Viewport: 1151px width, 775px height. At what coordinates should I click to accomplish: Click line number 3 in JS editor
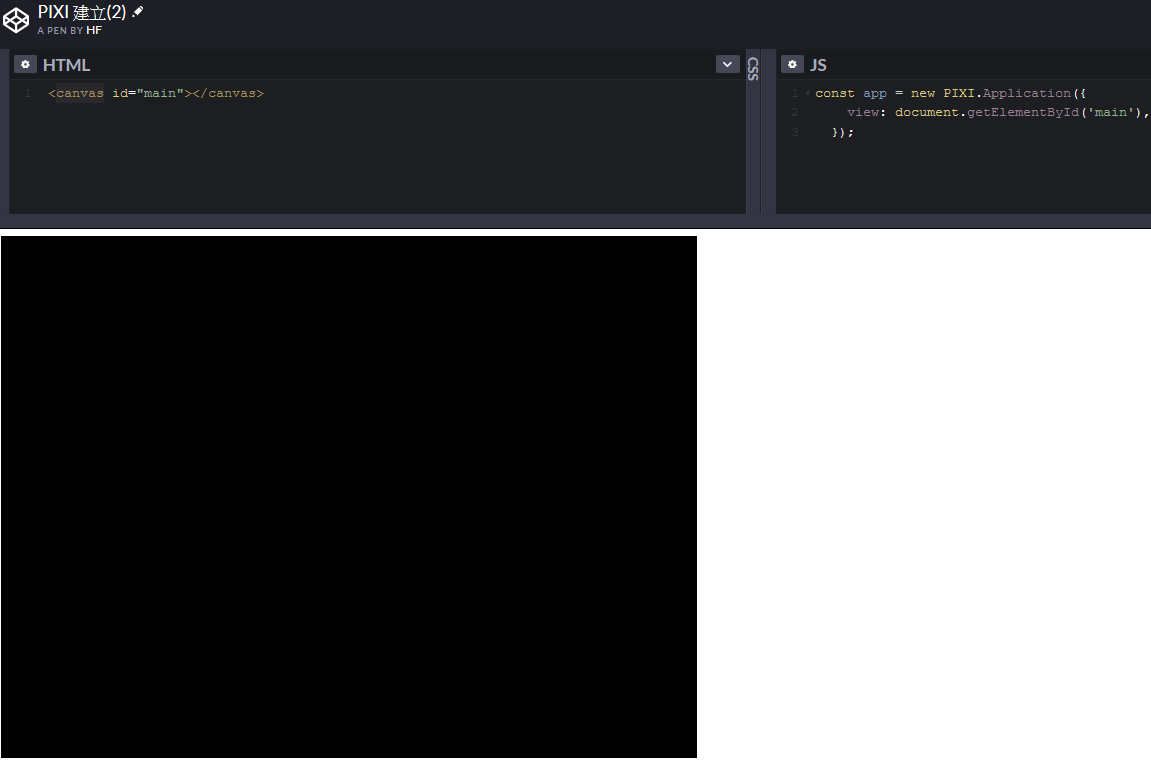point(795,132)
